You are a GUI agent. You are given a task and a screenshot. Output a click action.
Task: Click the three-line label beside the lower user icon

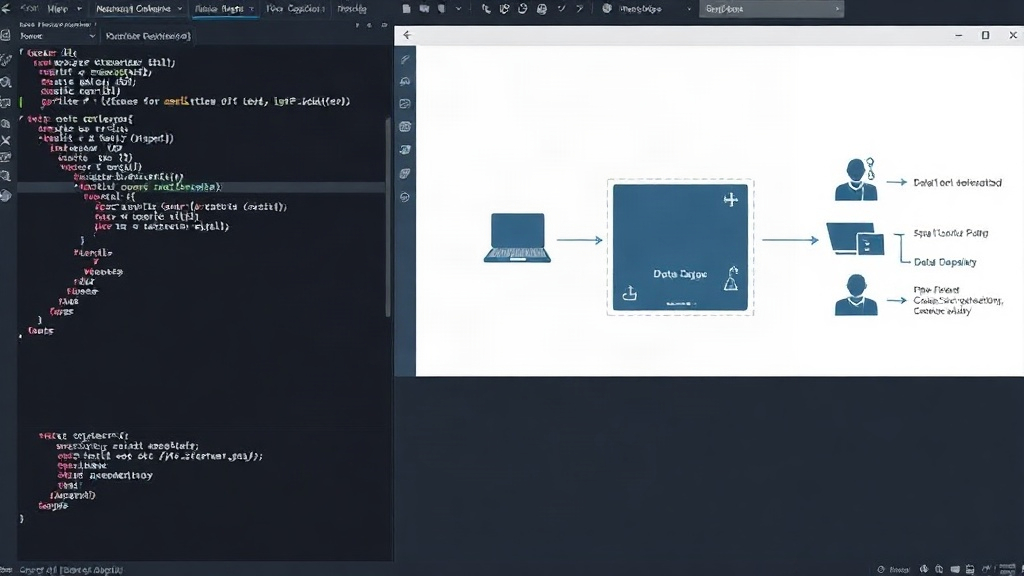click(958, 300)
